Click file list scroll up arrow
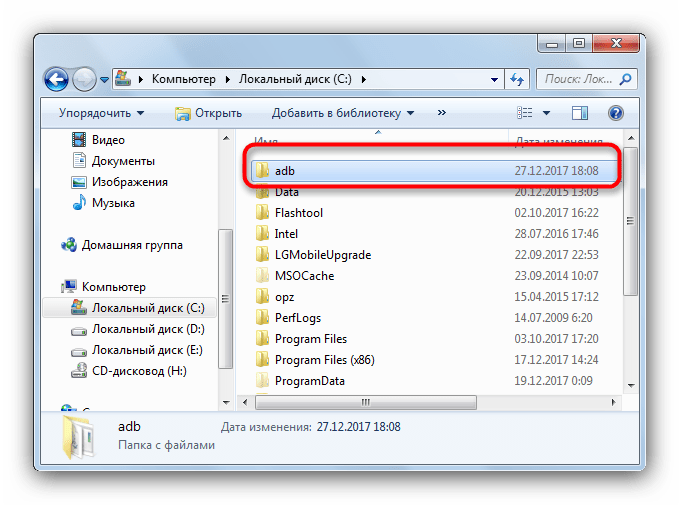 [631, 138]
